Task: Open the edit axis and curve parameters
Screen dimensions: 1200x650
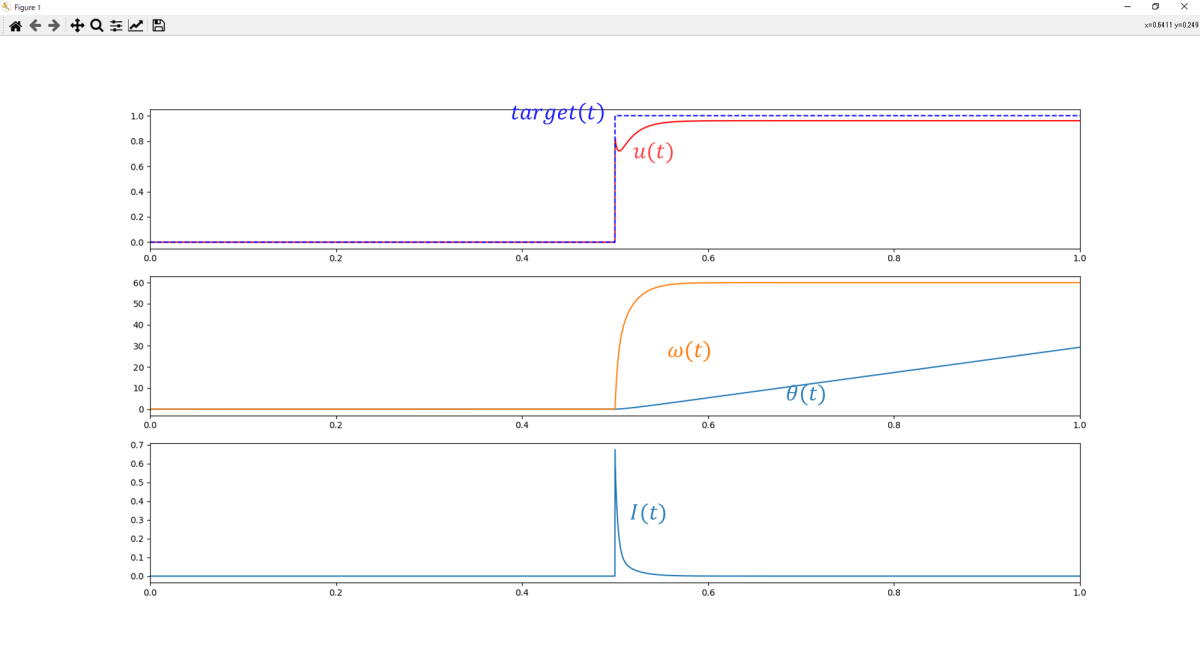Action: click(136, 25)
